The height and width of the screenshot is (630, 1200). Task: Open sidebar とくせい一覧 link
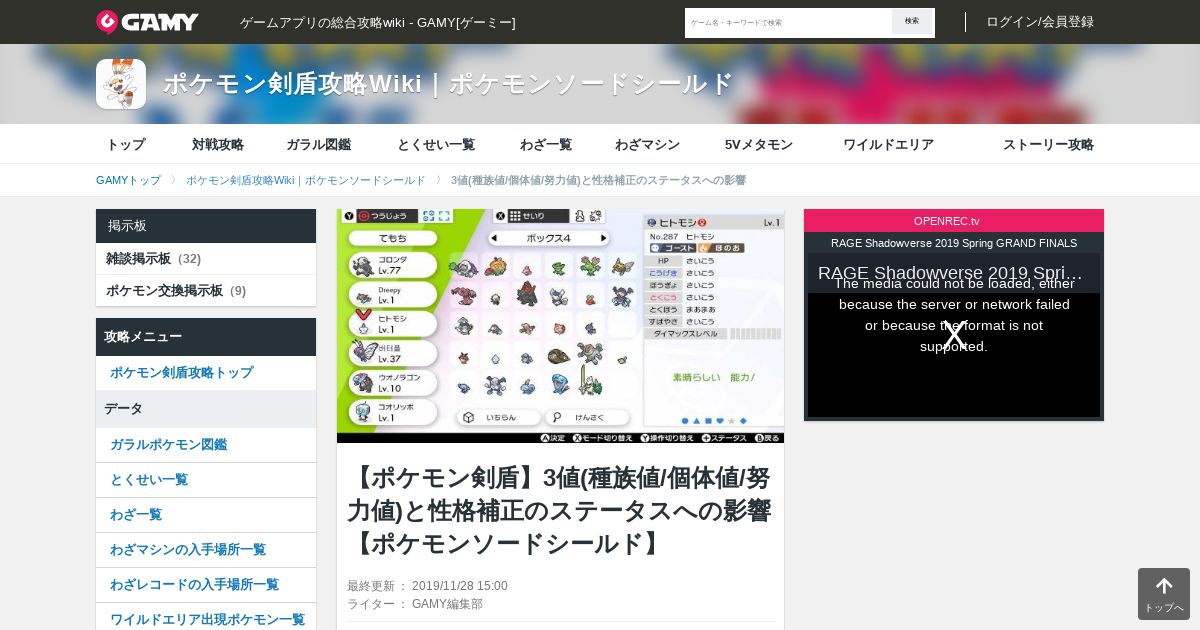coord(206,480)
